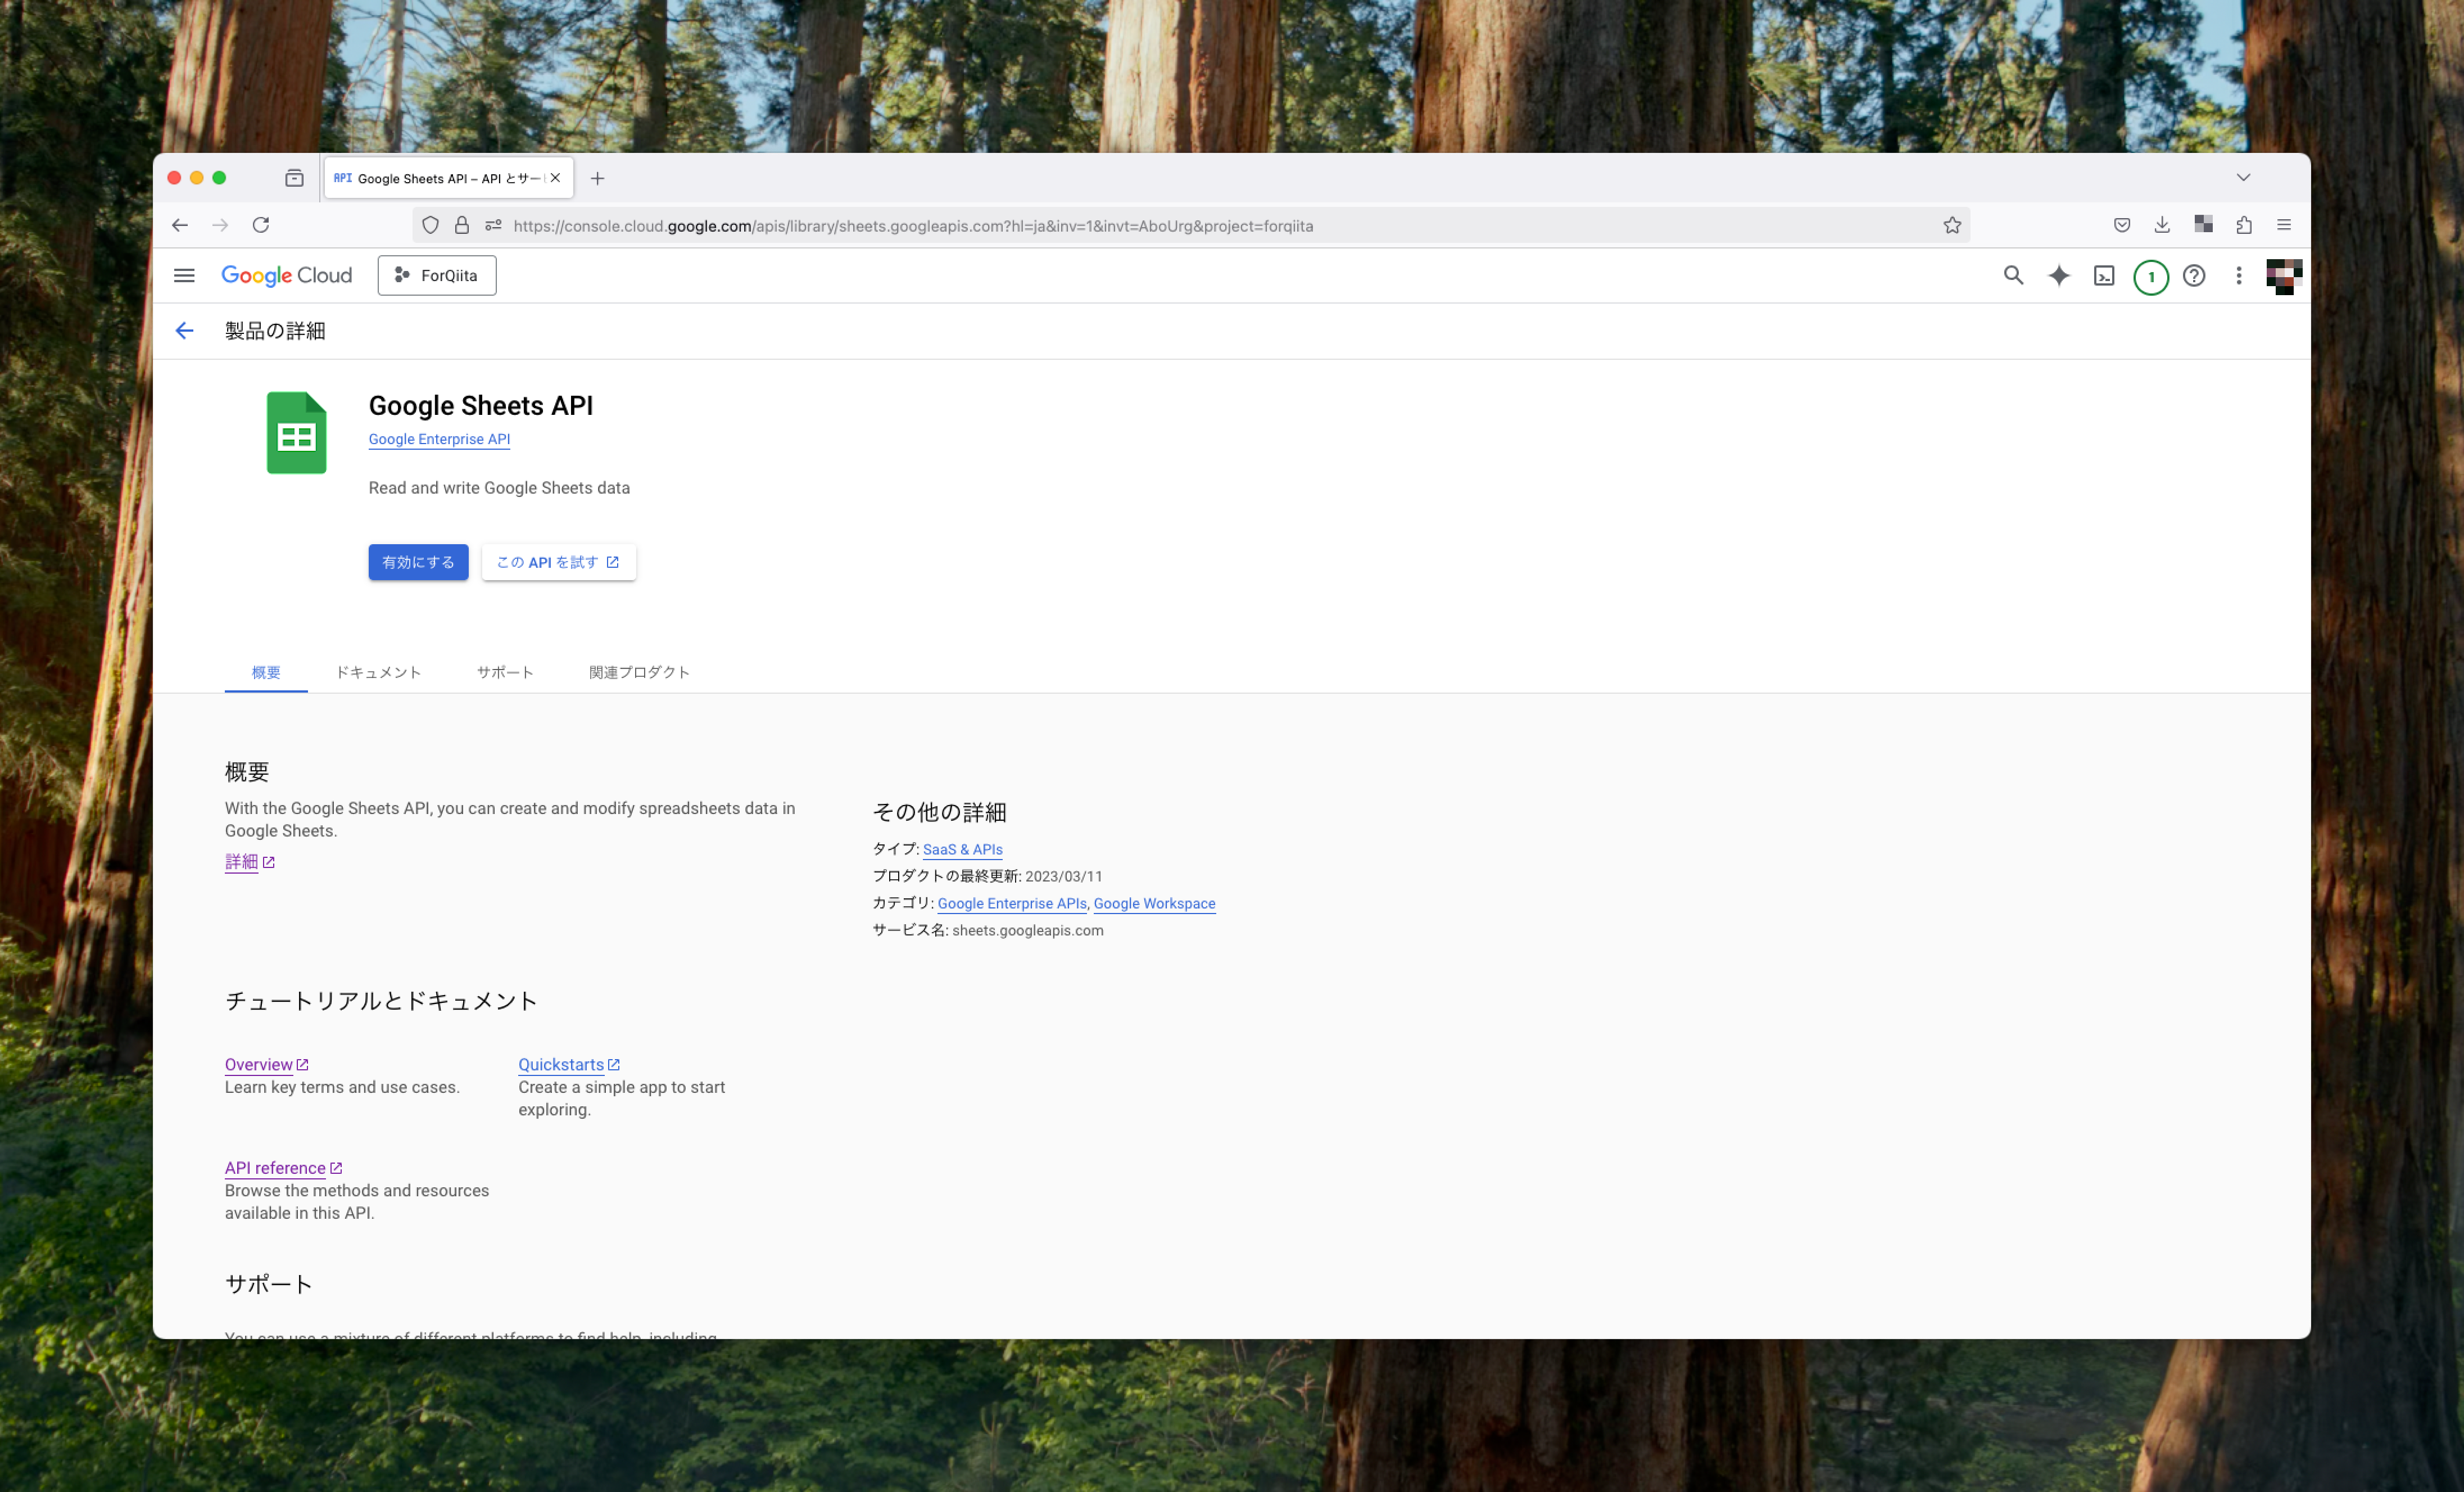Viewport: 2464px width, 1492px height.
Task: Click the Gemini sparkle assistant icon
Action: click(x=2058, y=275)
